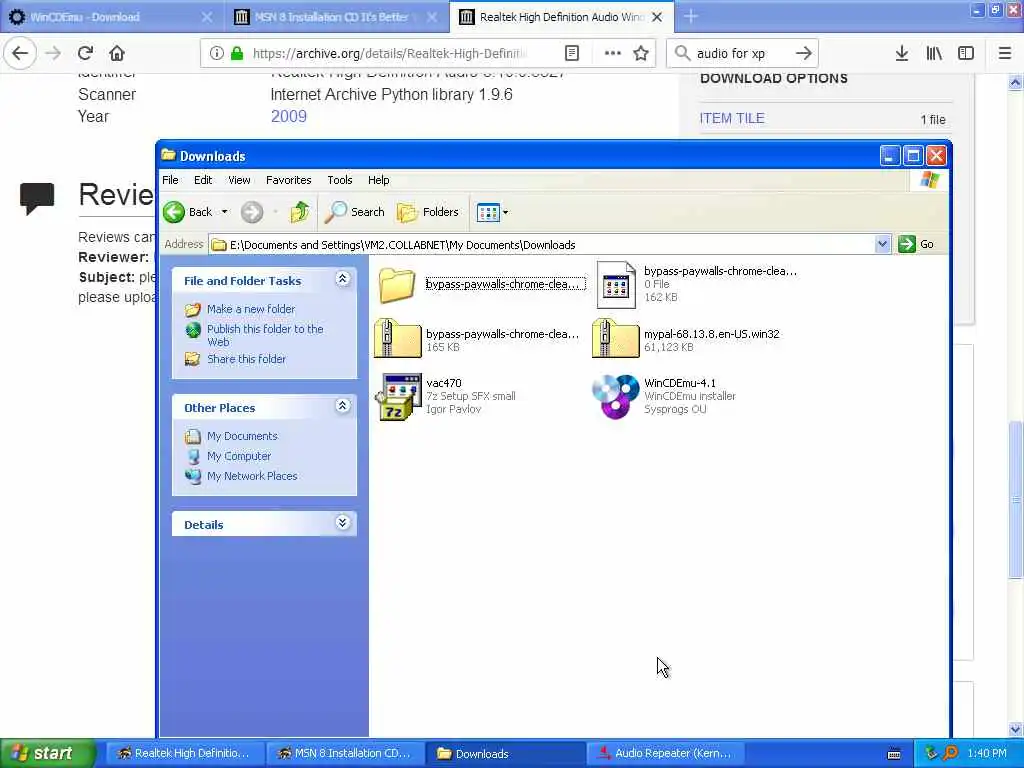This screenshot has width=1024, height=768.
Task: Click Make a new folder
Action: pyautogui.click(x=251, y=309)
